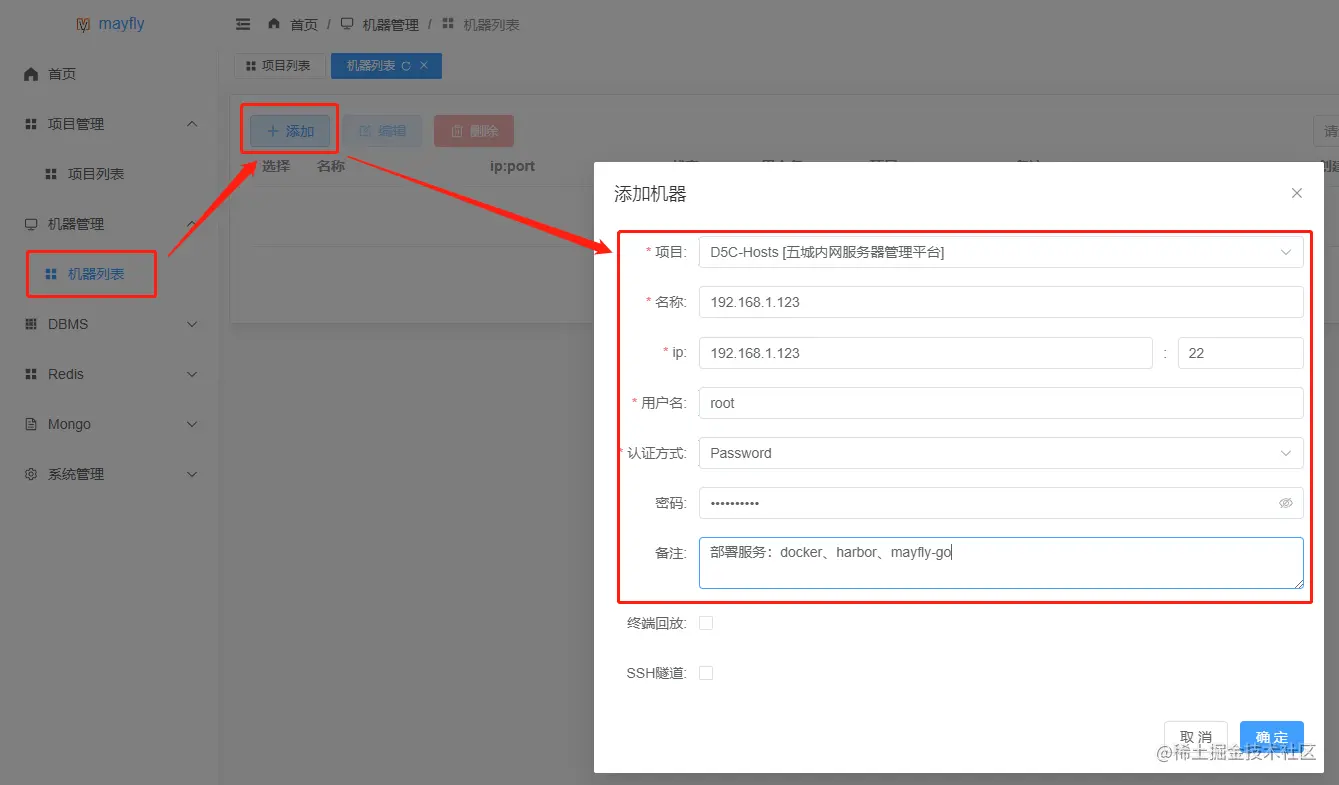The width and height of the screenshot is (1339, 785).
Task: Click the 备注 textarea
Action: pos(1001,563)
